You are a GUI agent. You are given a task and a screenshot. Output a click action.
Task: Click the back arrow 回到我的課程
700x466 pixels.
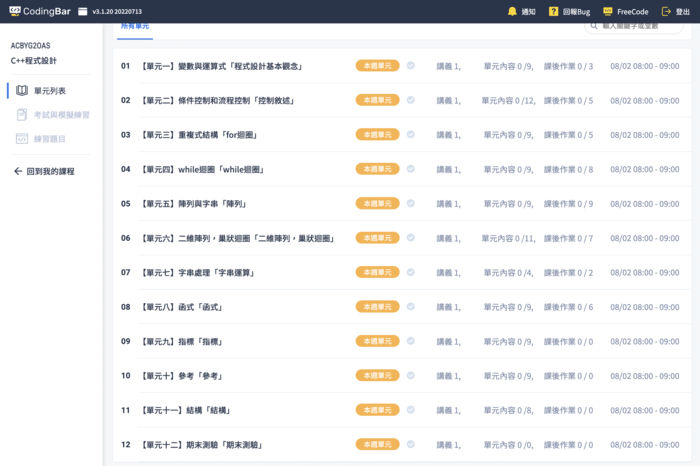tap(18, 172)
